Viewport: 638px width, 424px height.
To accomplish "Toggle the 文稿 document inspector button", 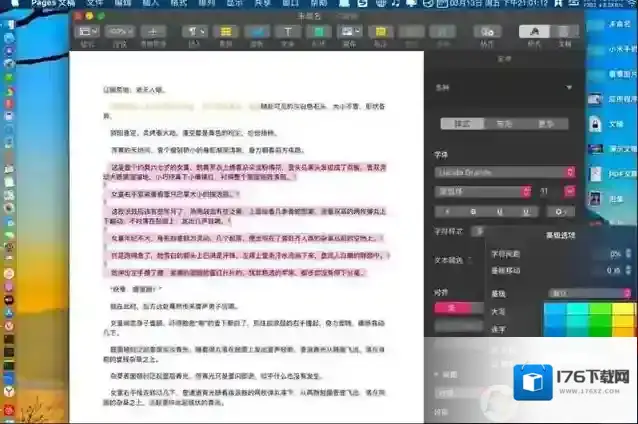I will (564, 32).
